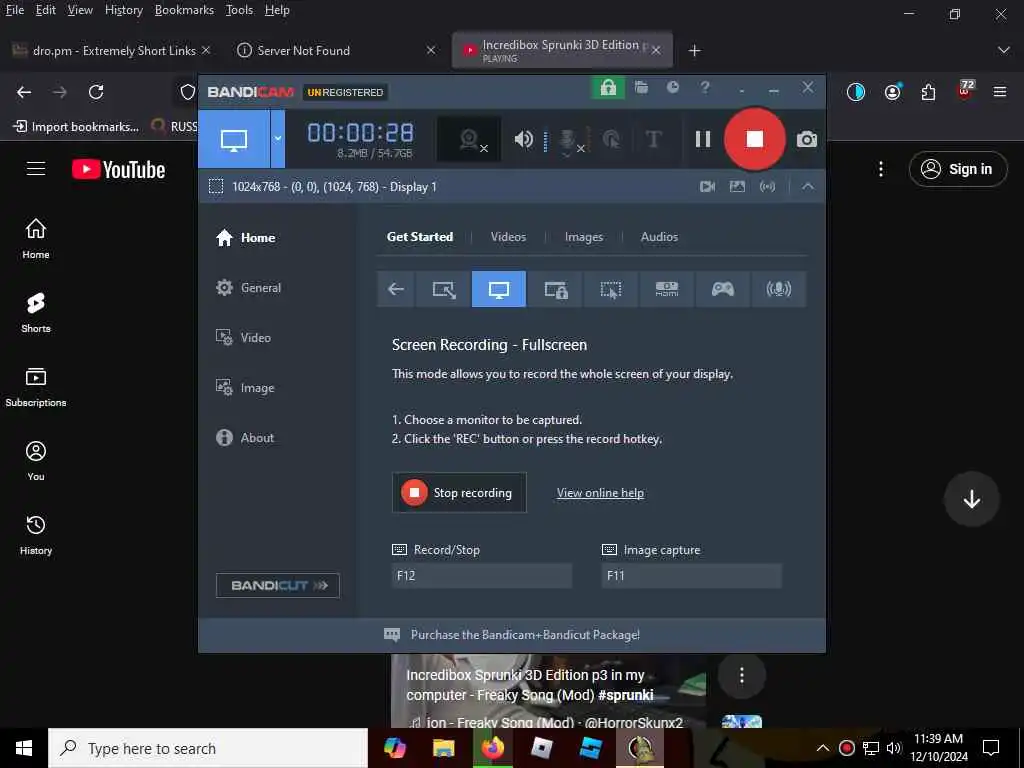
Task: Toggle the text overlay T icon
Action: [654, 139]
